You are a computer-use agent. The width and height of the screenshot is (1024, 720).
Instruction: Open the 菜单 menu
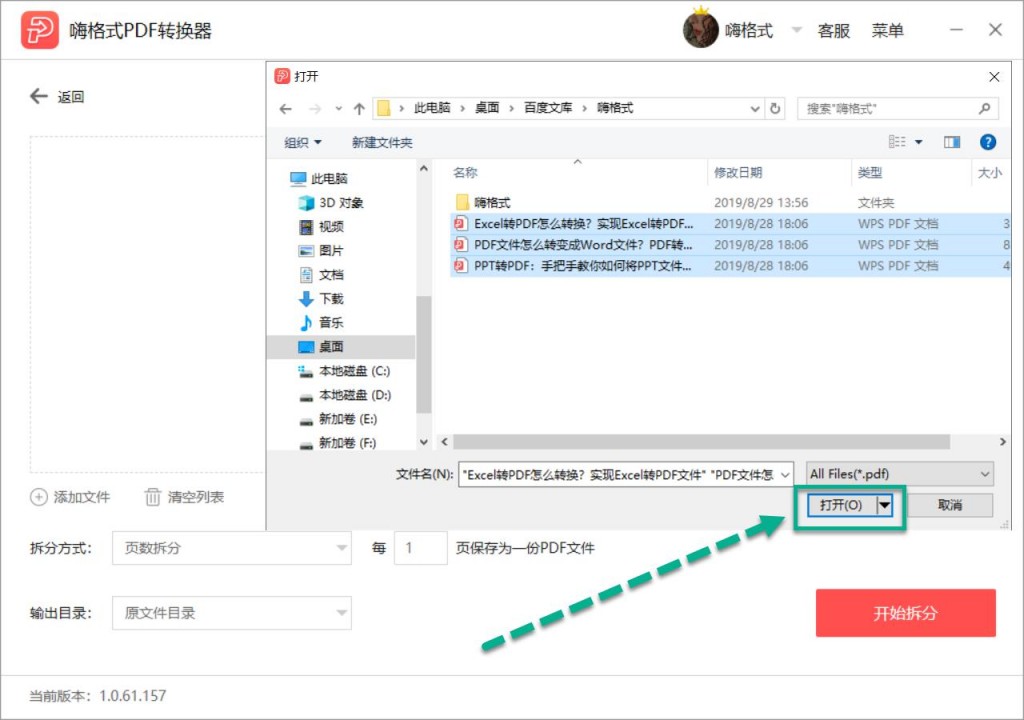point(888,30)
